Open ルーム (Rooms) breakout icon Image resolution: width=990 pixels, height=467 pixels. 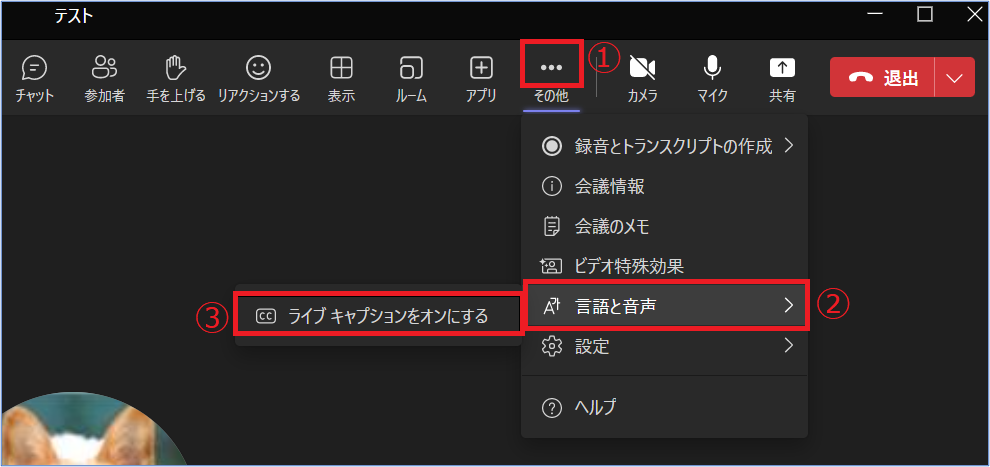(411, 78)
